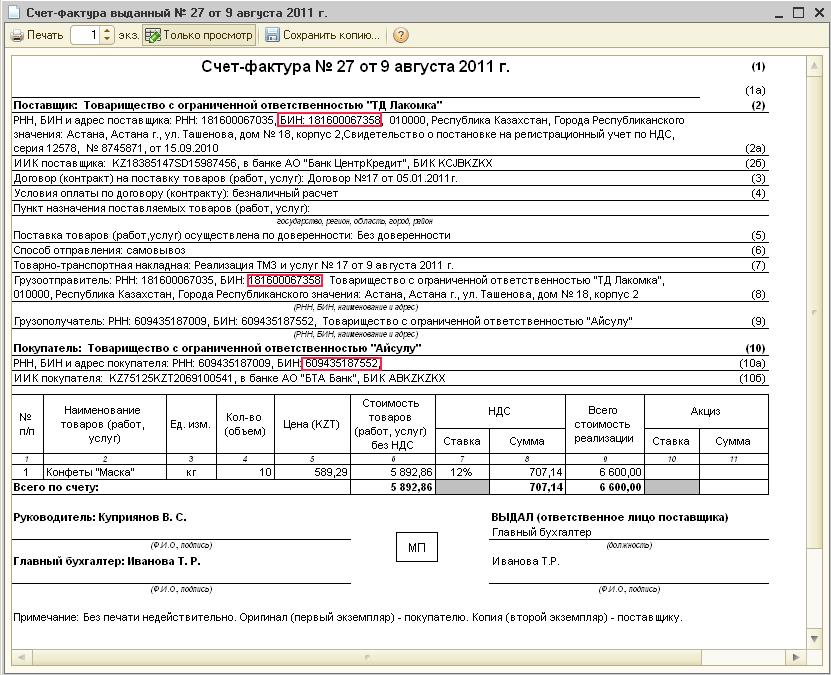
Task: Click the МП stamp box
Action: tap(417, 547)
